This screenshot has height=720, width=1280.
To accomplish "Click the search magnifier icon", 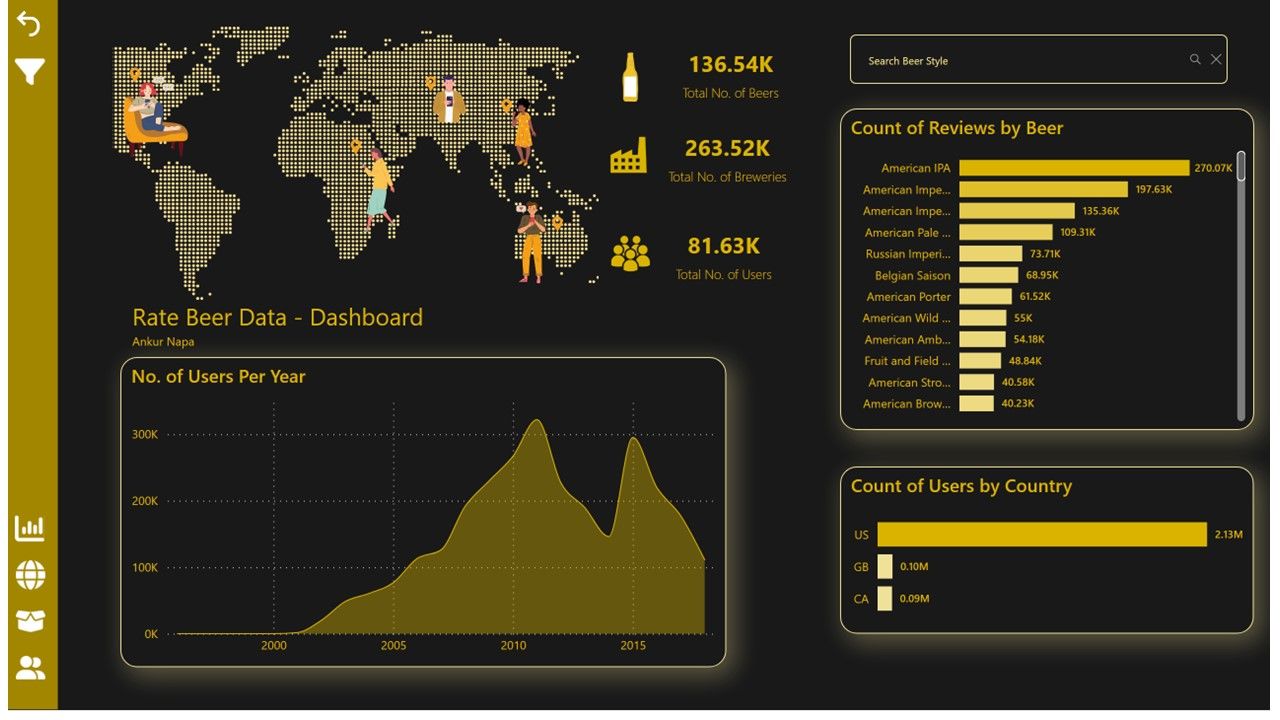I will (x=1195, y=60).
